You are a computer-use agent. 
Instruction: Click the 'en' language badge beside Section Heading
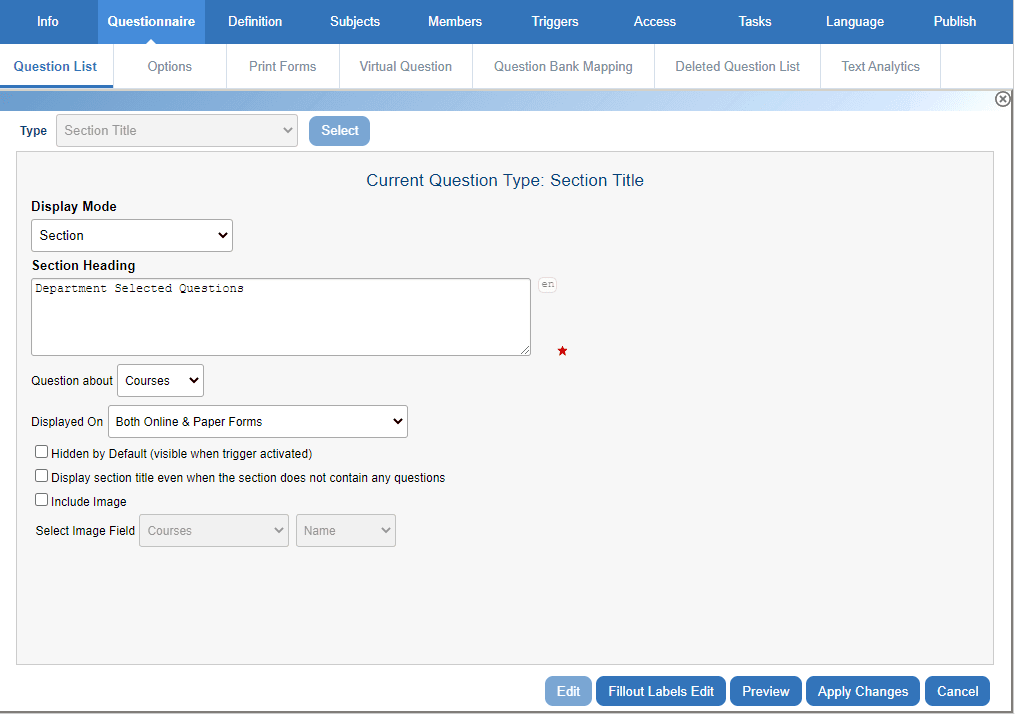point(548,285)
